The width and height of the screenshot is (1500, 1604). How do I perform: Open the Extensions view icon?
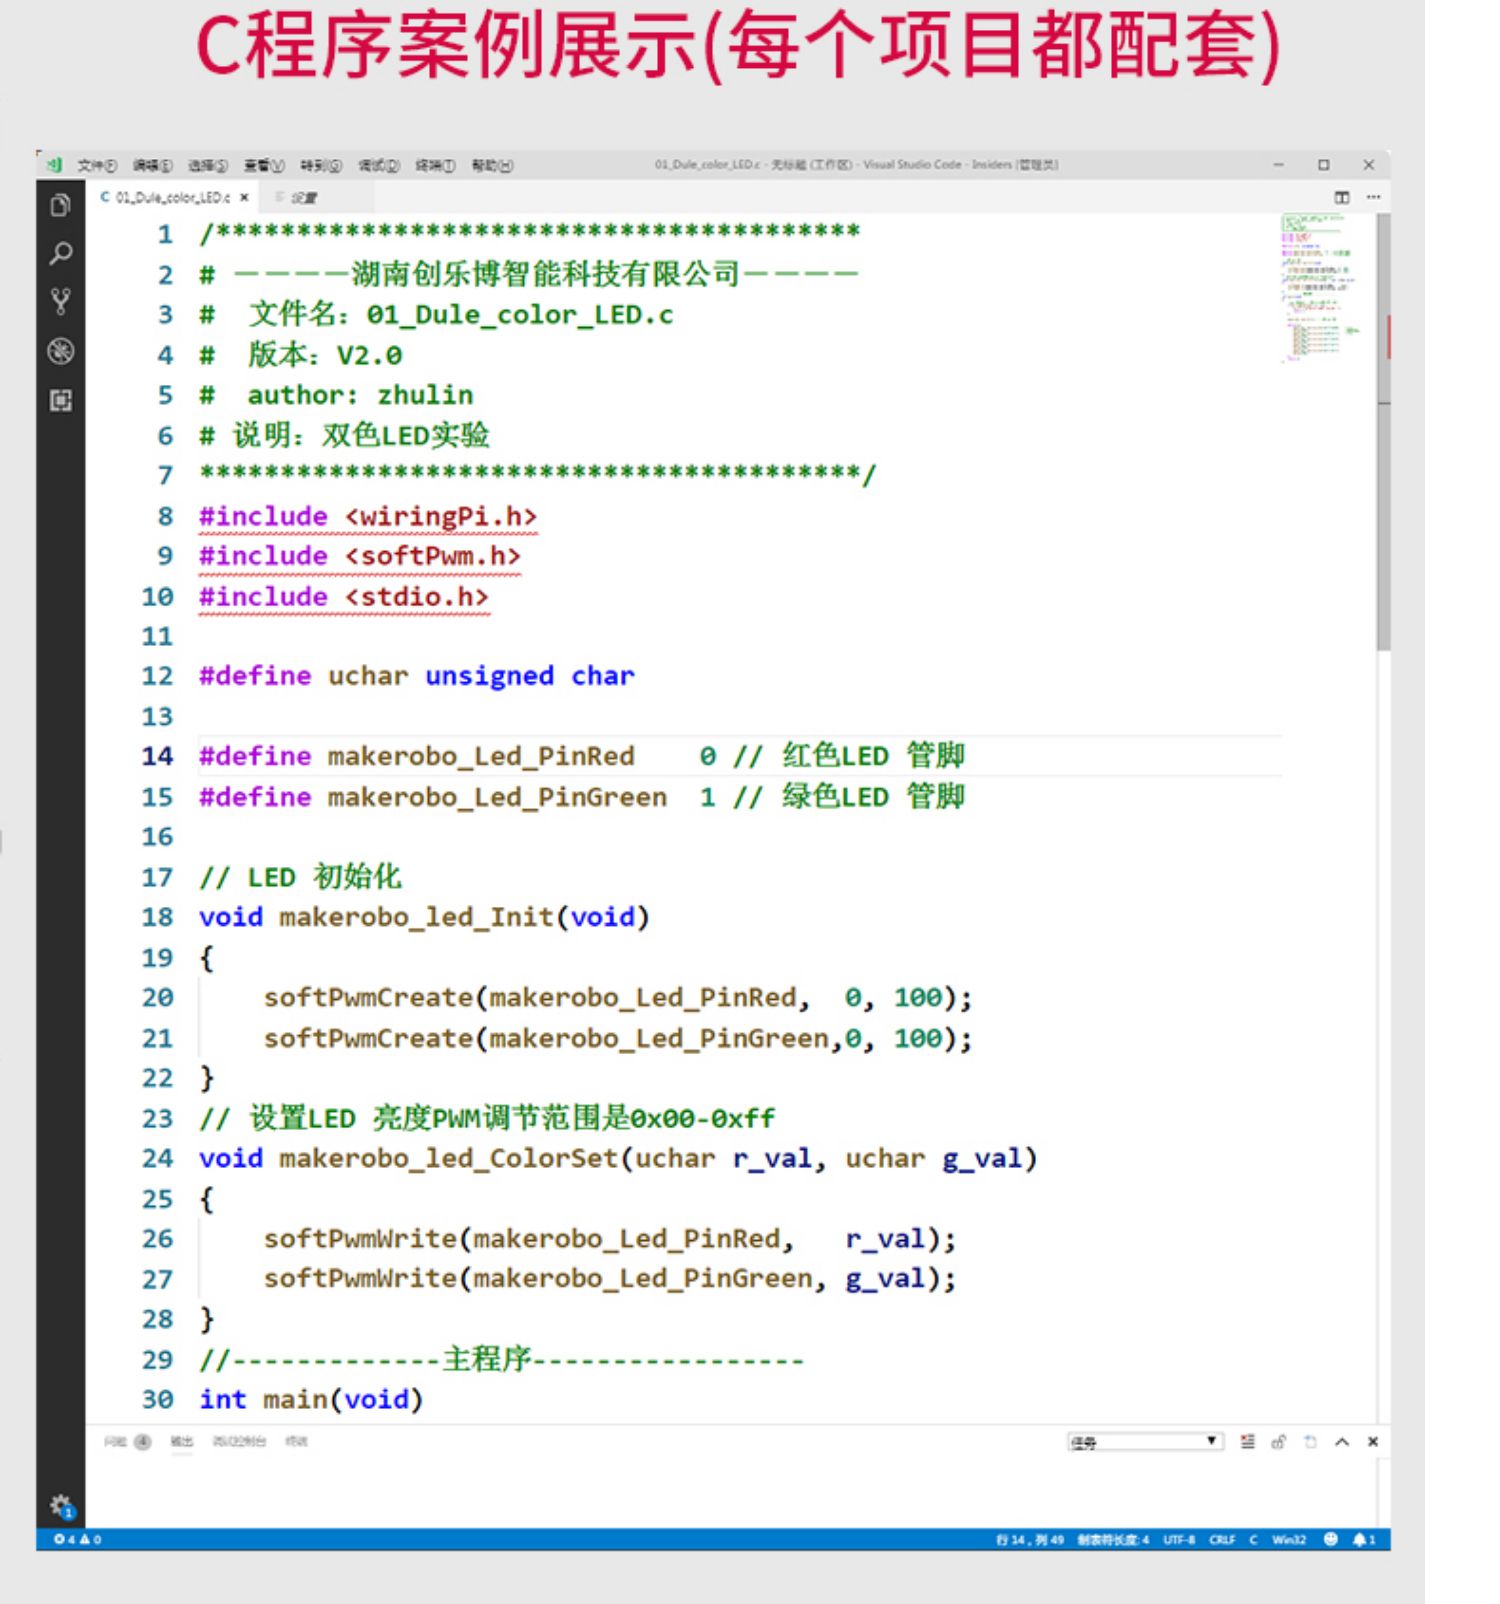click(60, 400)
